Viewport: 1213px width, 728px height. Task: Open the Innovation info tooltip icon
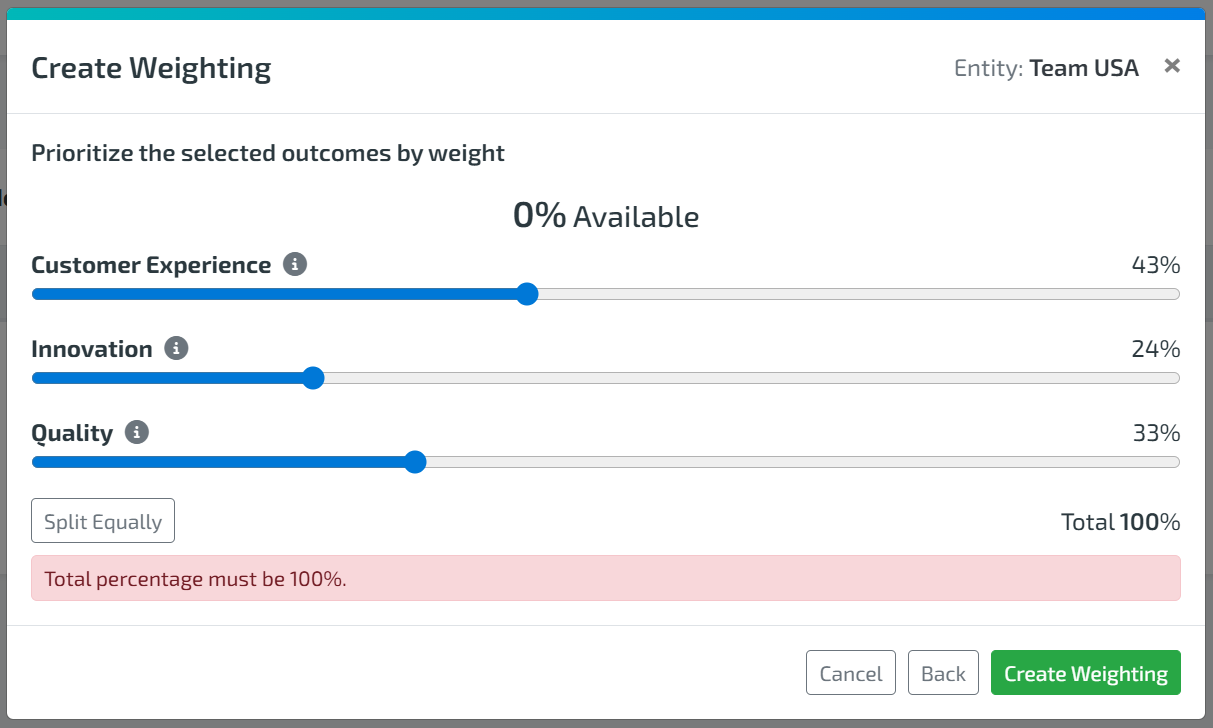[x=176, y=349]
